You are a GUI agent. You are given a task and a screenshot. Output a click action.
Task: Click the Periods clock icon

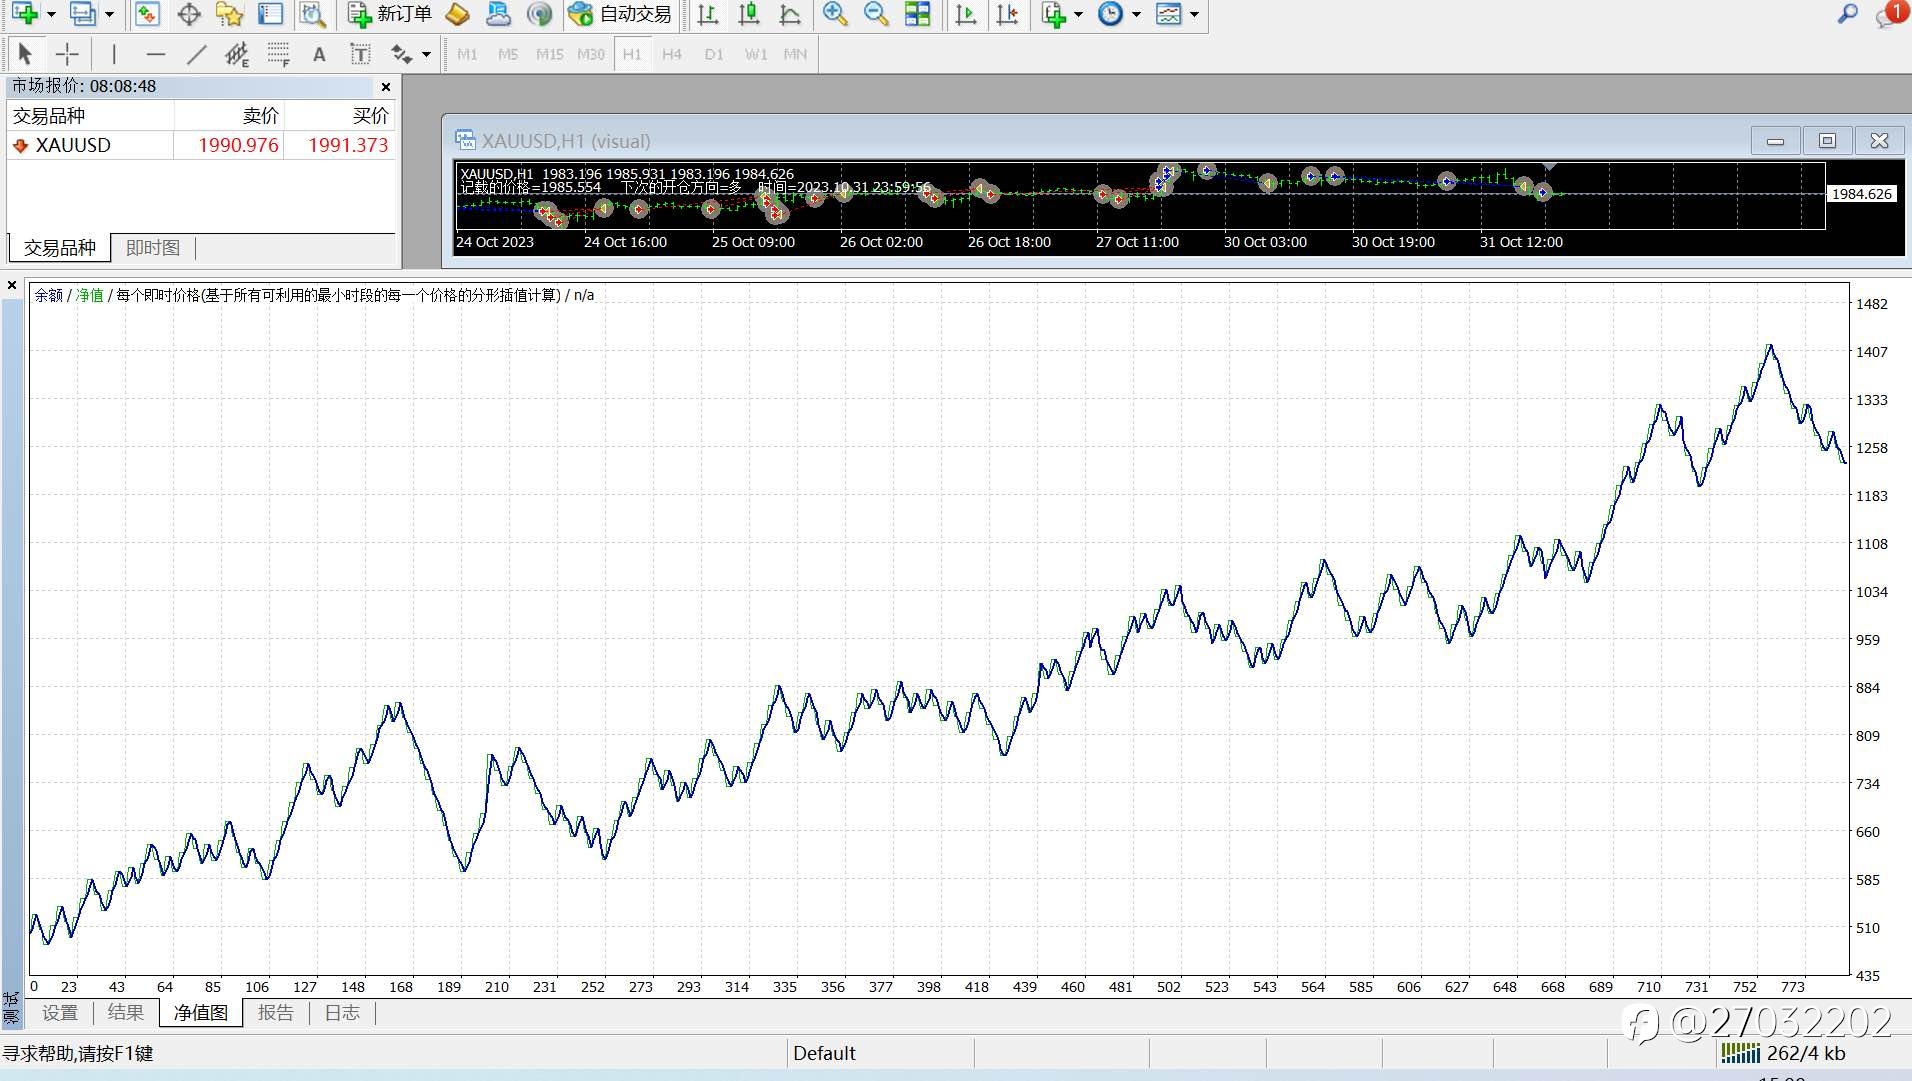(1110, 14)
